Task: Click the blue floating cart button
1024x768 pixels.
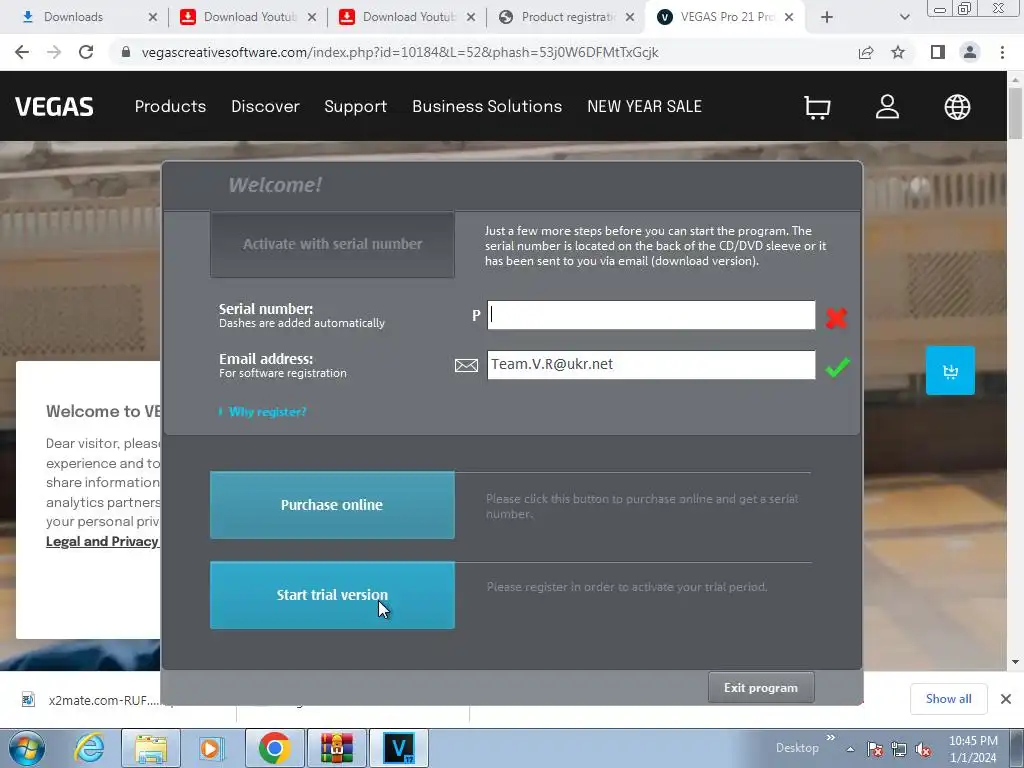Action: click(950, 370)
